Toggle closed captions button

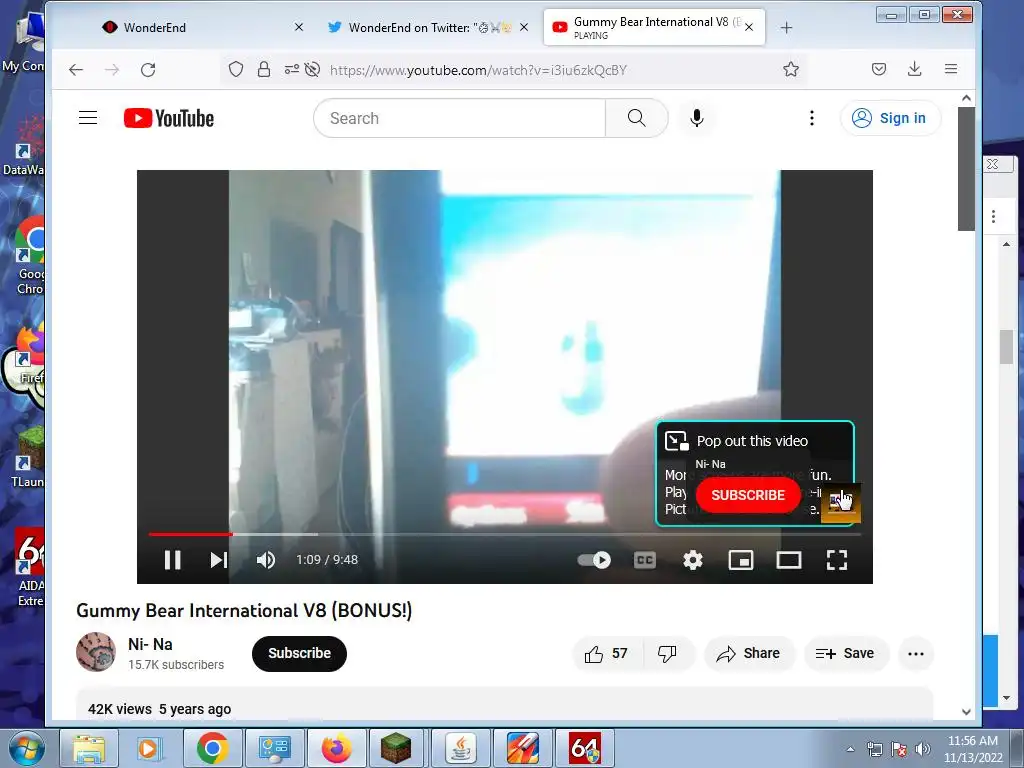click(645, 560)
